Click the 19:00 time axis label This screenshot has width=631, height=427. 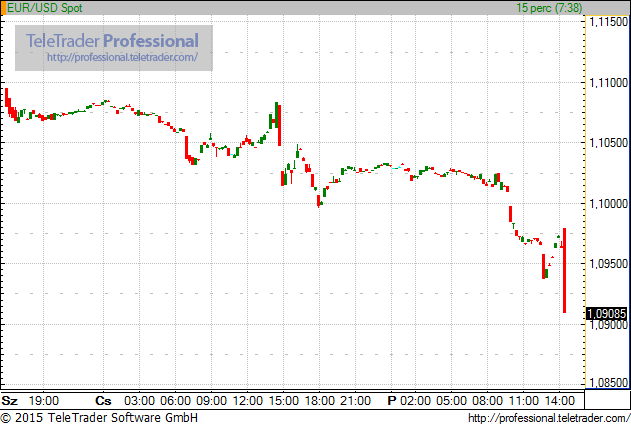pos(44,401)
